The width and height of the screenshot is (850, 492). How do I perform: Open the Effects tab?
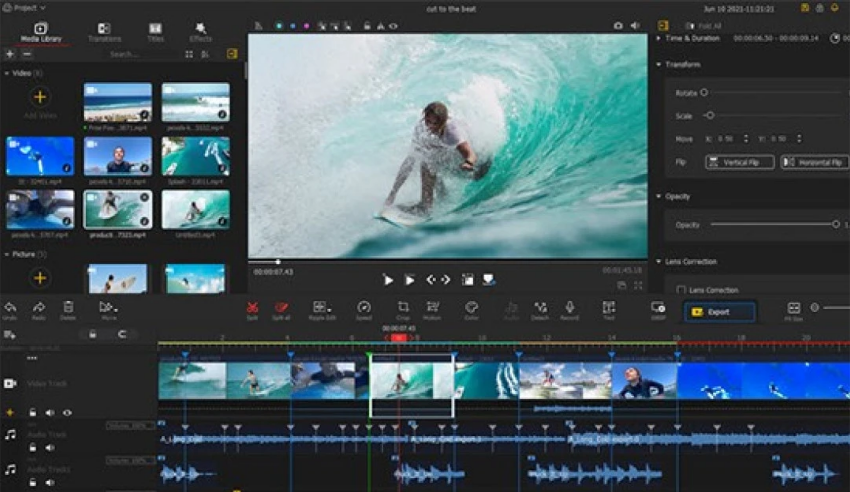pos(201,32)
